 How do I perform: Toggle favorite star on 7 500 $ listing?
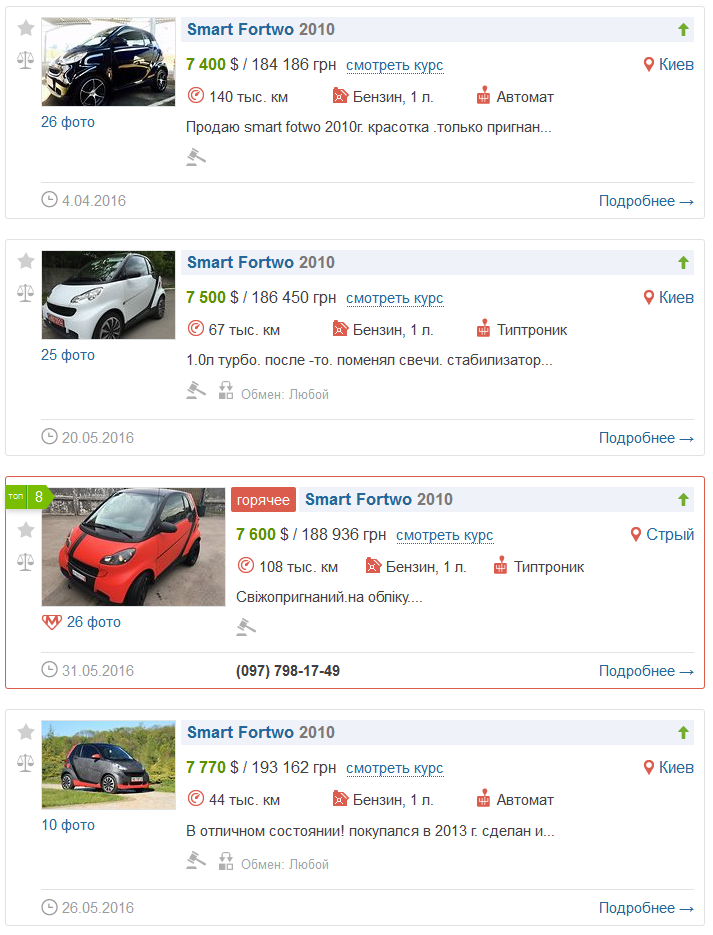[25, 262]
